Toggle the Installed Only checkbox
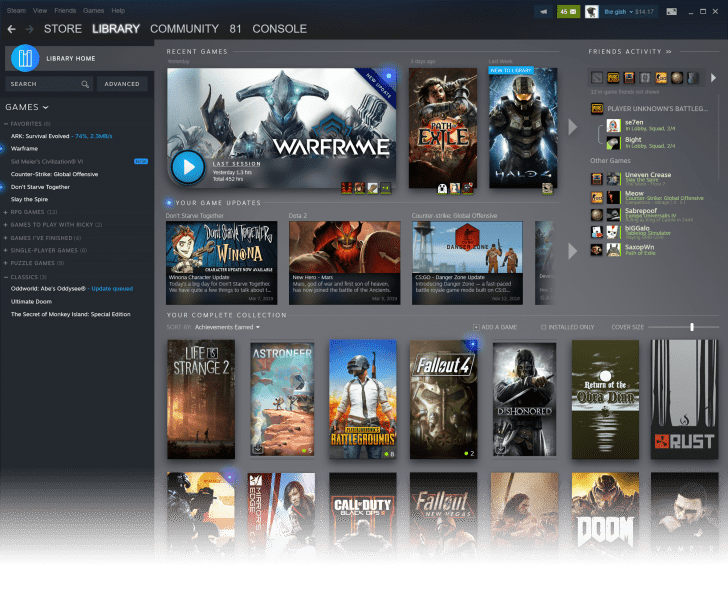 543,327
